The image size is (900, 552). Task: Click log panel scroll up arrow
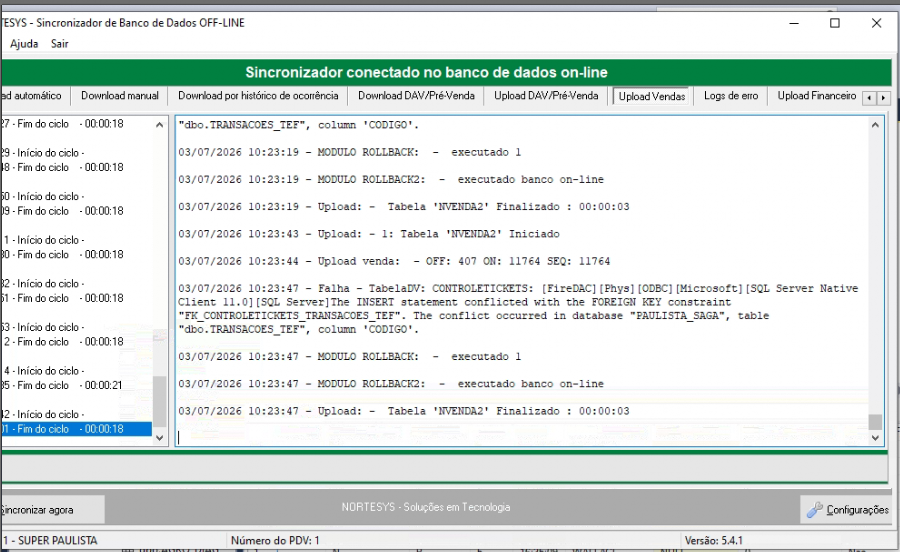[875, 125]
